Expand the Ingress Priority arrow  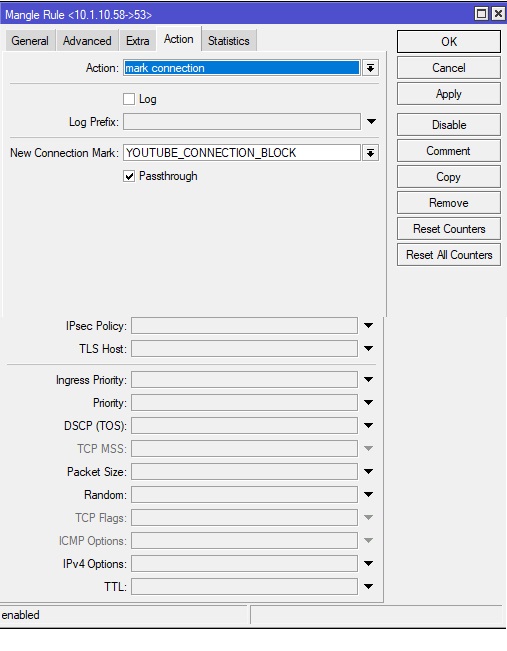[368, 379]
